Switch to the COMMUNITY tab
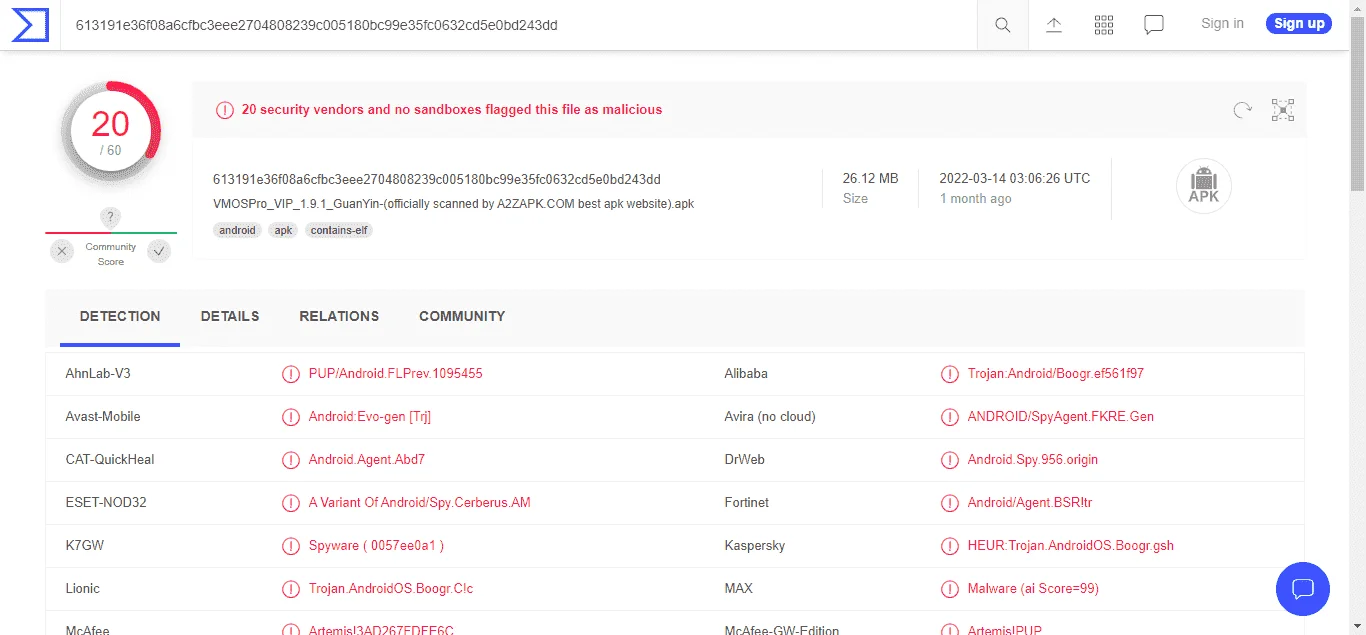Screen dimensions: 1366x635 click(462, 316)
